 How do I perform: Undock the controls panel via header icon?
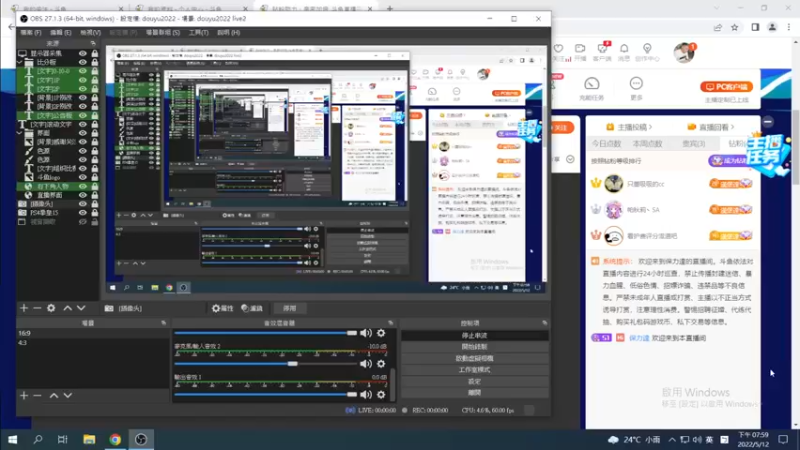click(544, 323)
